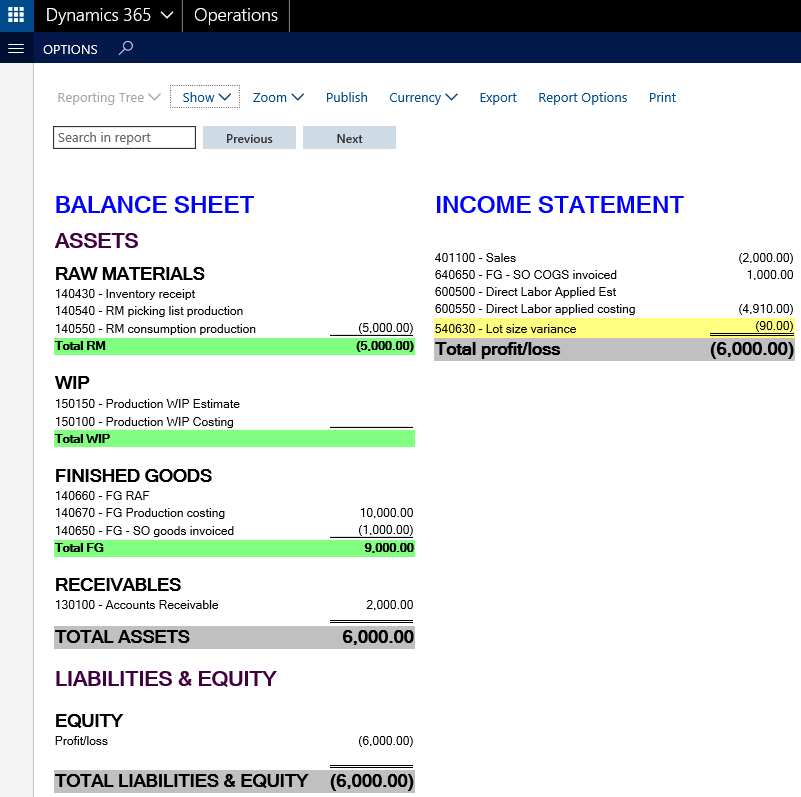Image resolution: width=801 pixels, height=797 pixels.
Task: Select the Lot size variance row
Action: [x=505, y=328]
